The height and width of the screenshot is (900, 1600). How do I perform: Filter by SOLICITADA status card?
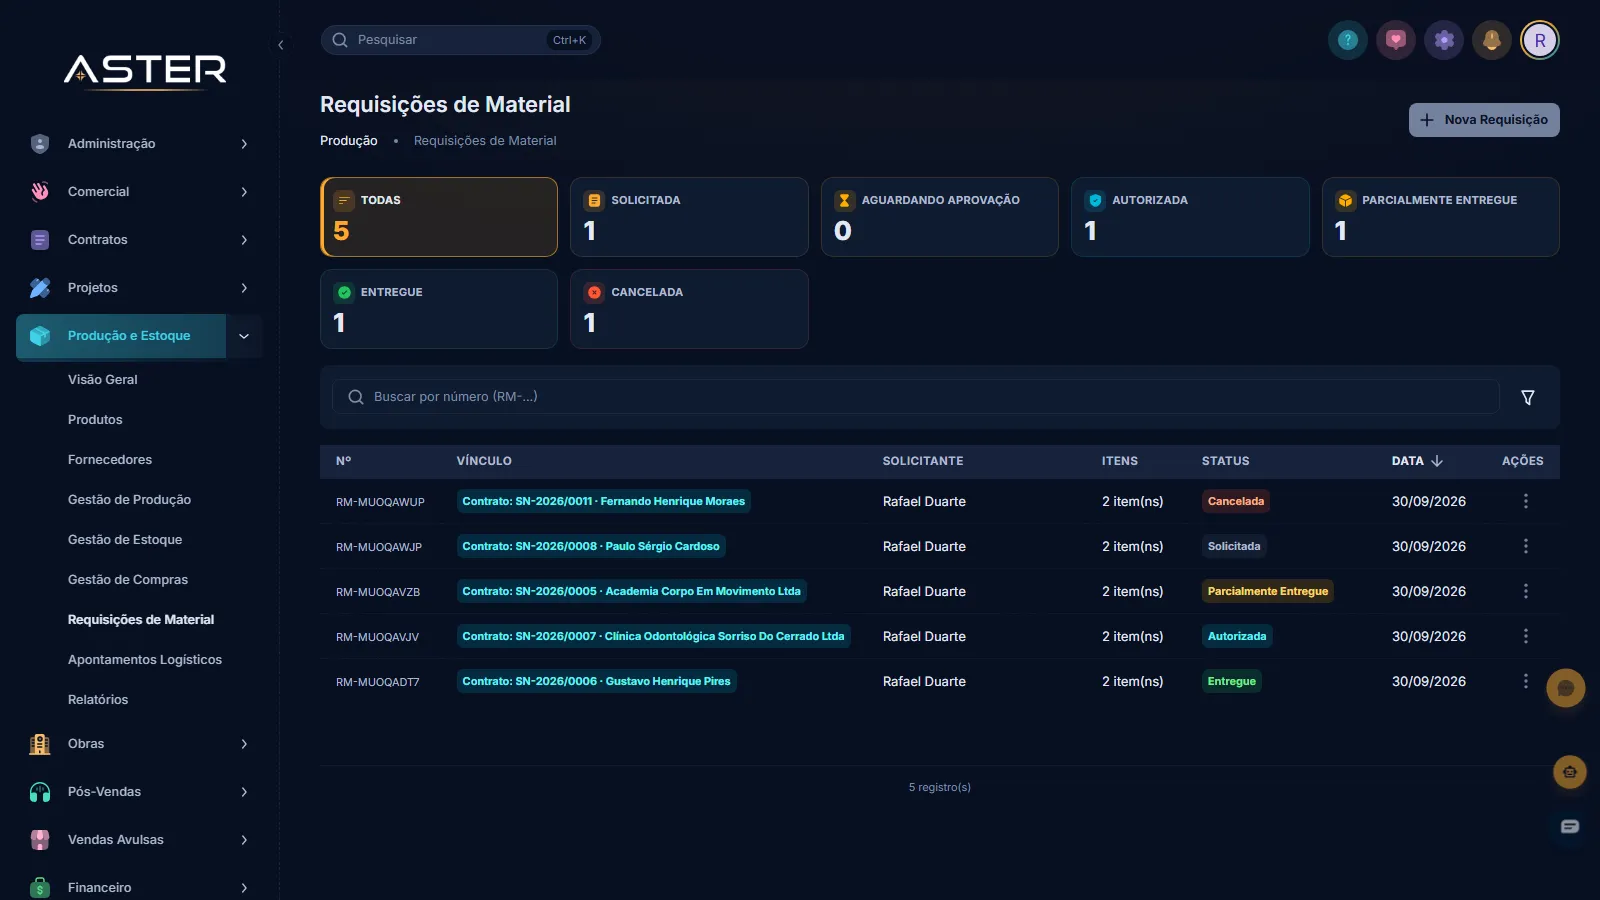689,217
